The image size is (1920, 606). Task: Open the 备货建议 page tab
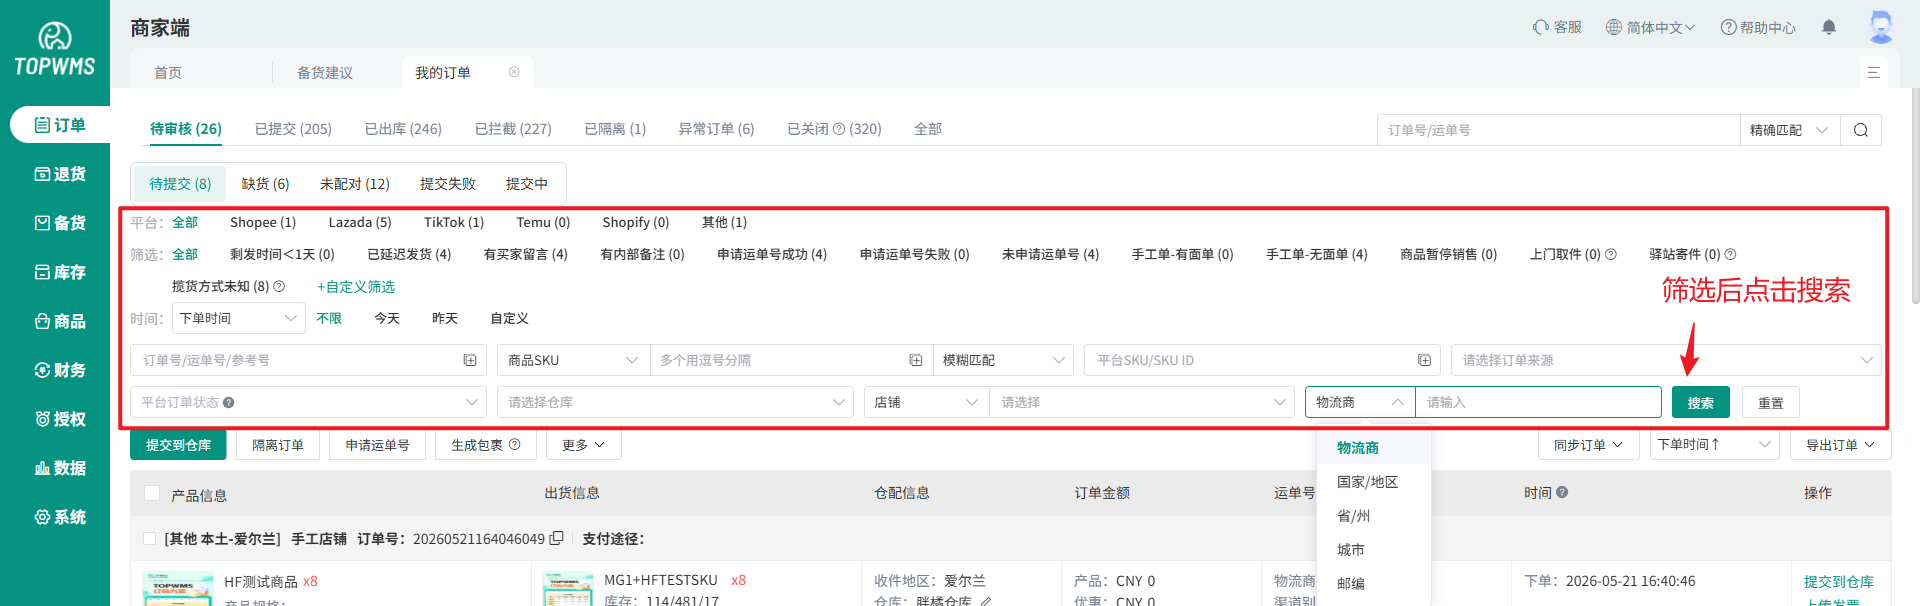[x=325, y=72]
